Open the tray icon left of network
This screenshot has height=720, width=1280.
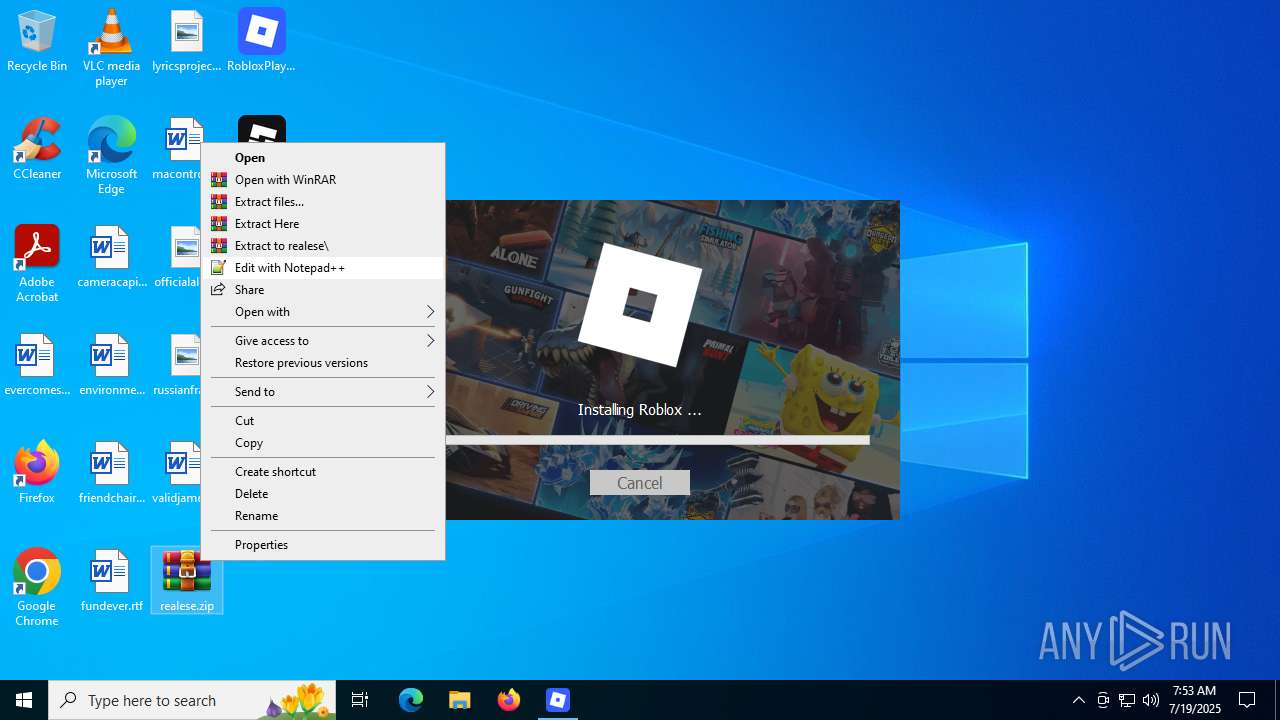point(1103,700)
